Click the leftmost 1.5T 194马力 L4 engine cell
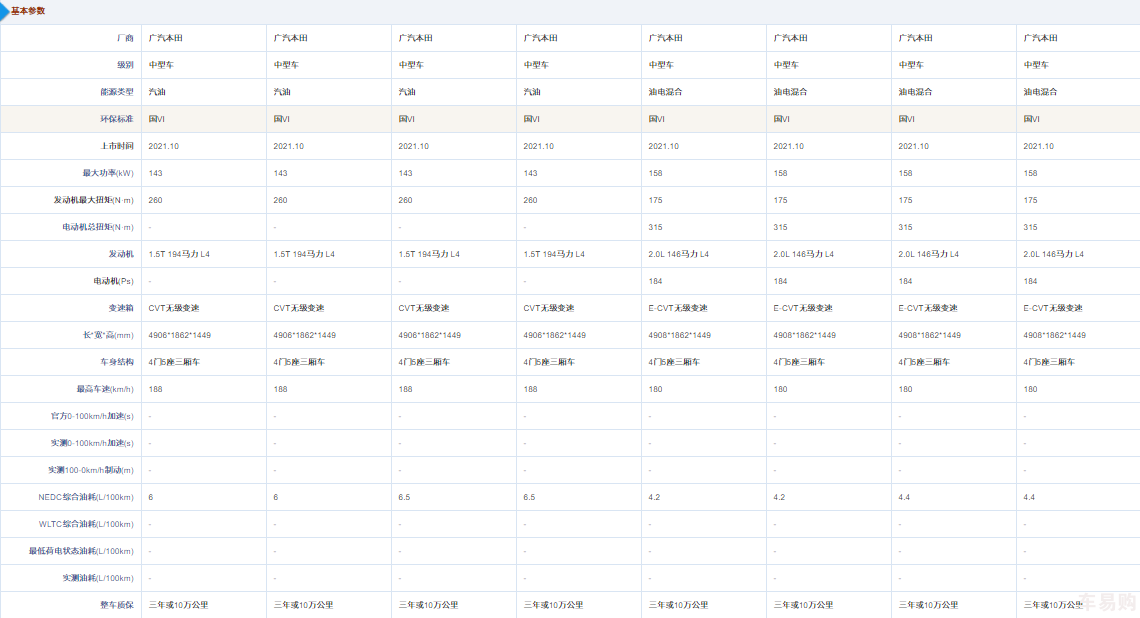The height and width of the screenshot is (618, 1140). click(179, 254)
